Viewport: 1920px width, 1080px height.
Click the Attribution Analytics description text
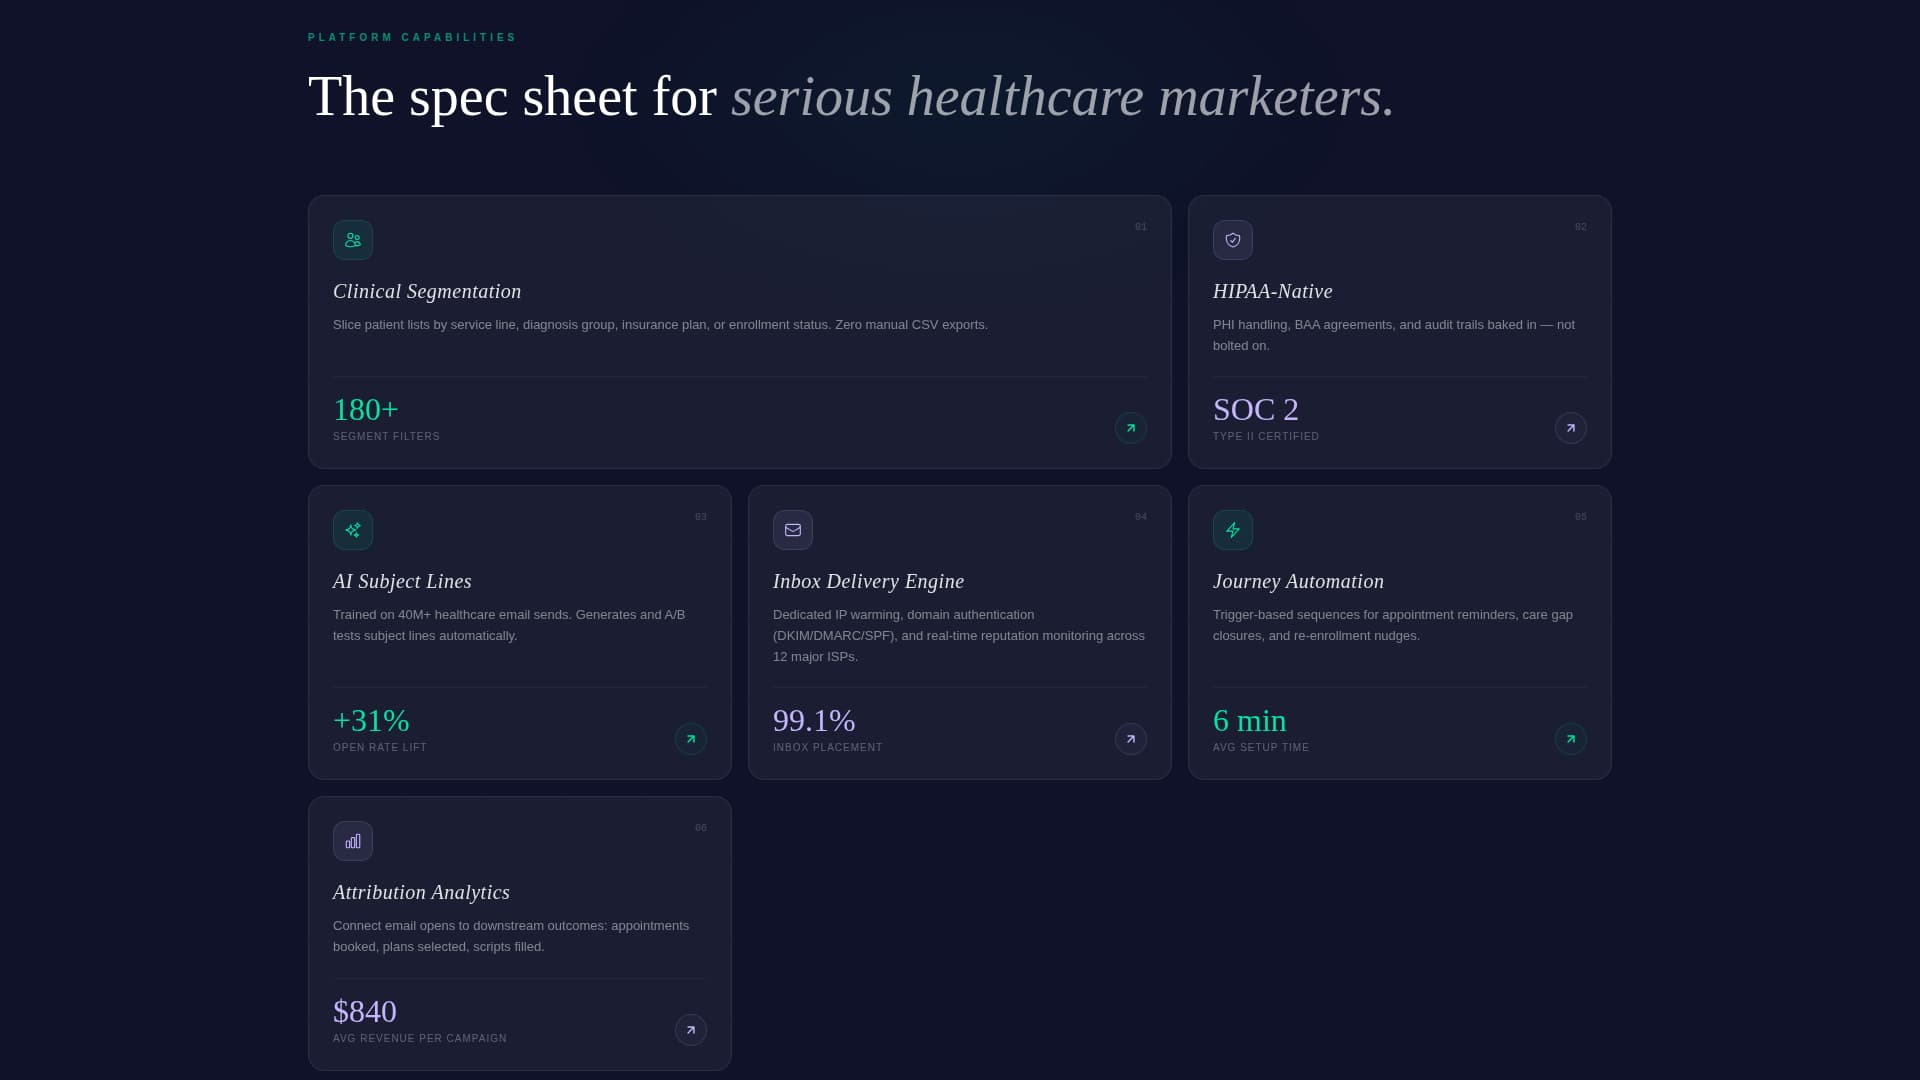pos(511,936)
